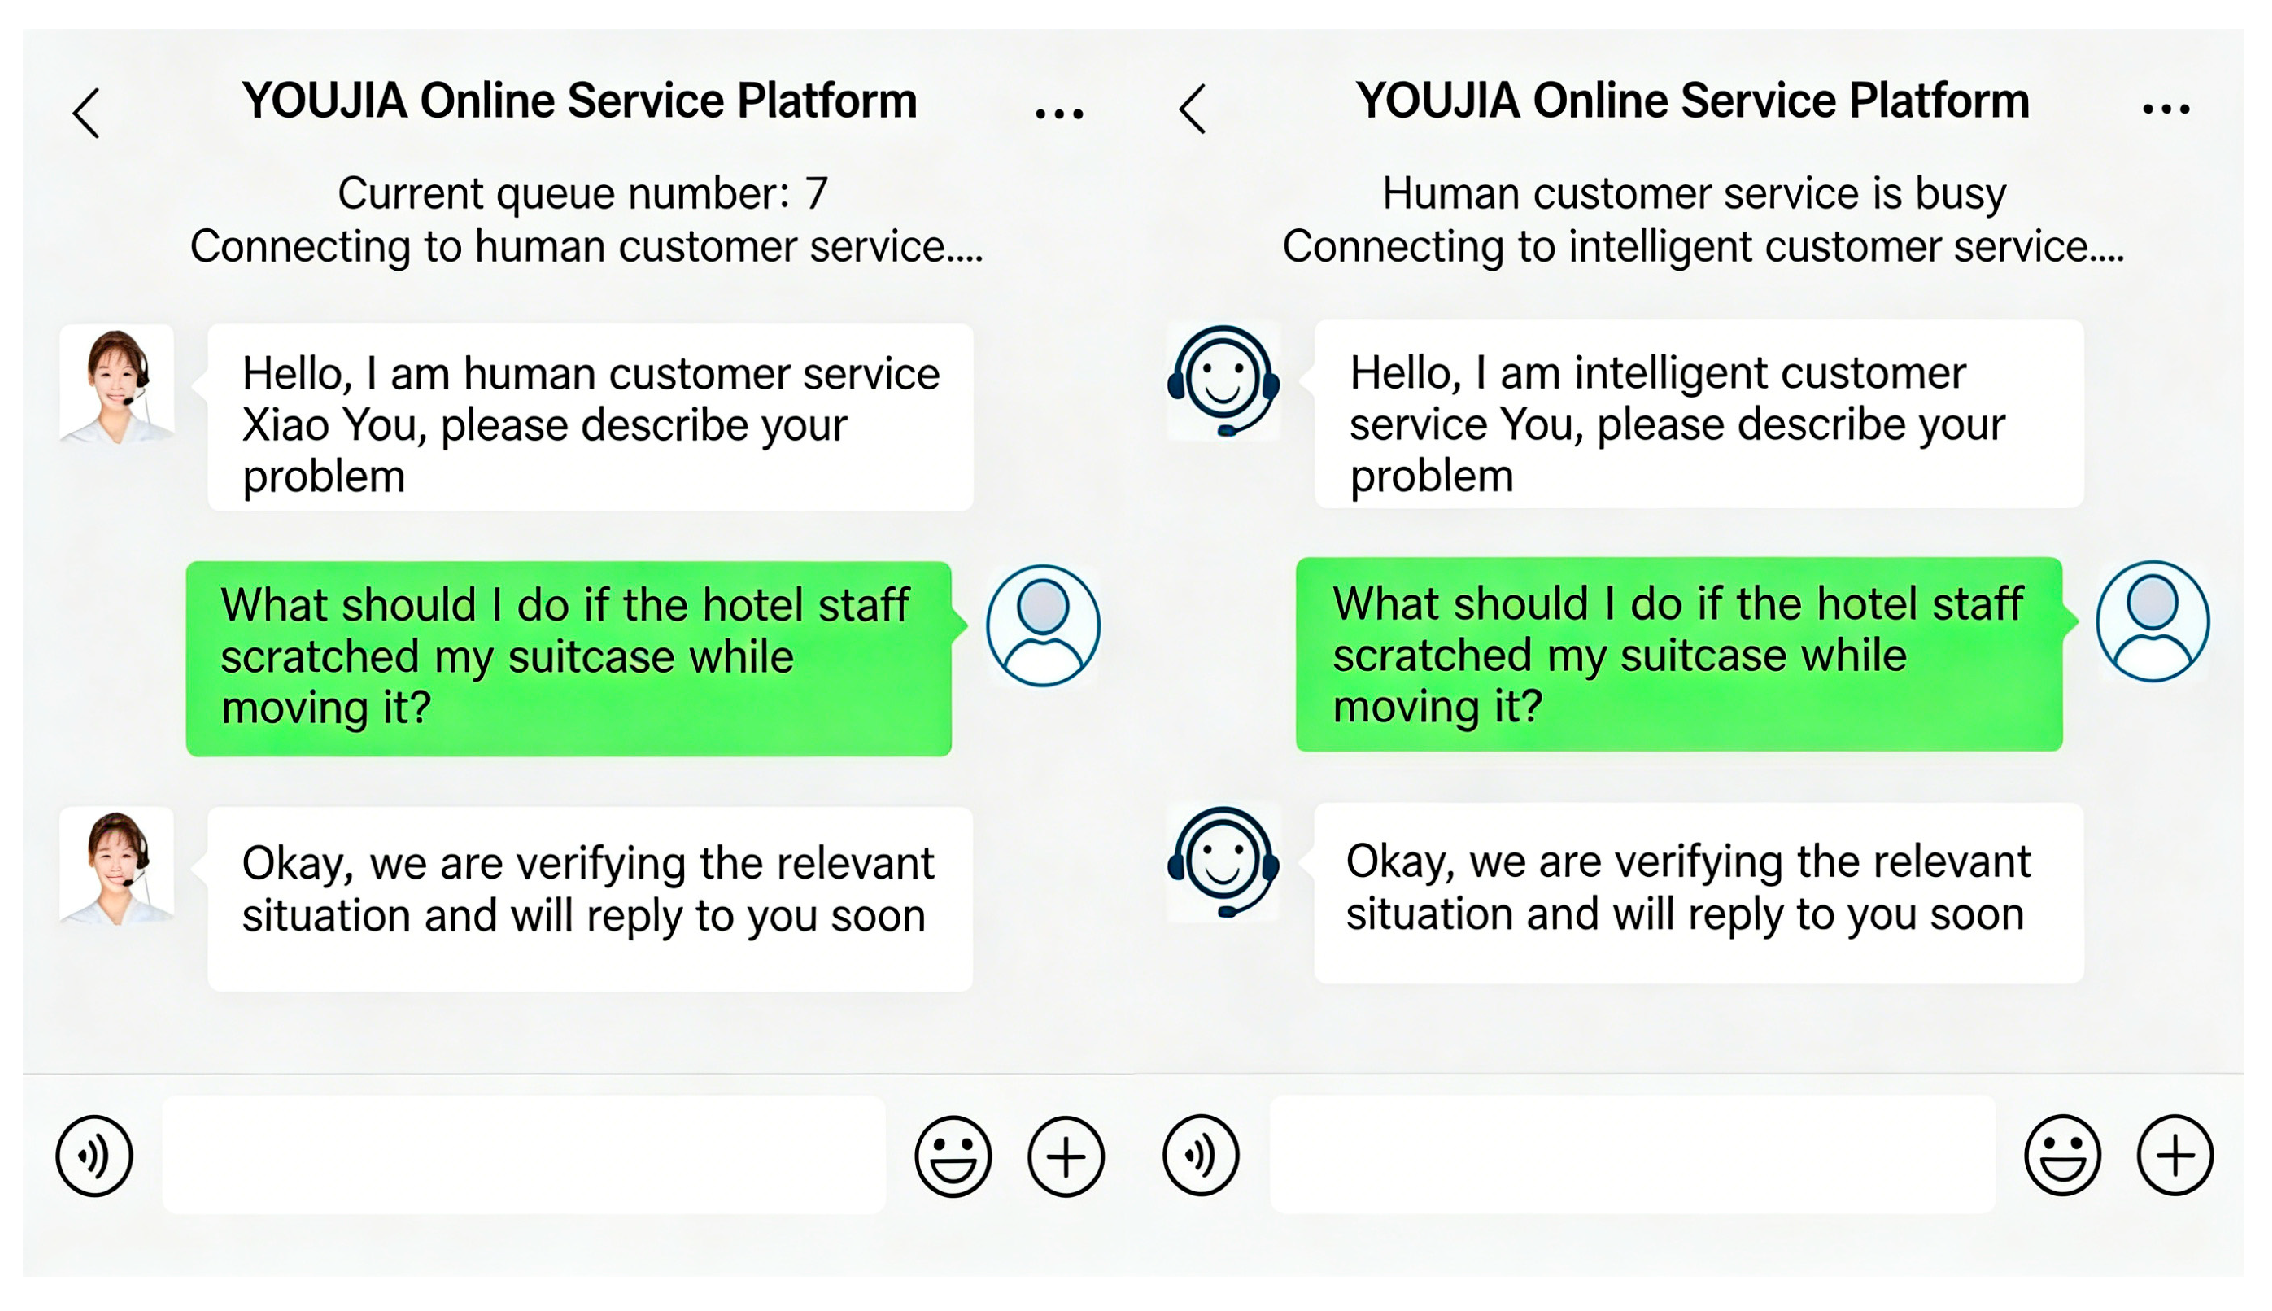Tap user profile avatar in right chat
Image resolution: width=2272 pixels, height=1311 pixels.
tap(2152, 621)
